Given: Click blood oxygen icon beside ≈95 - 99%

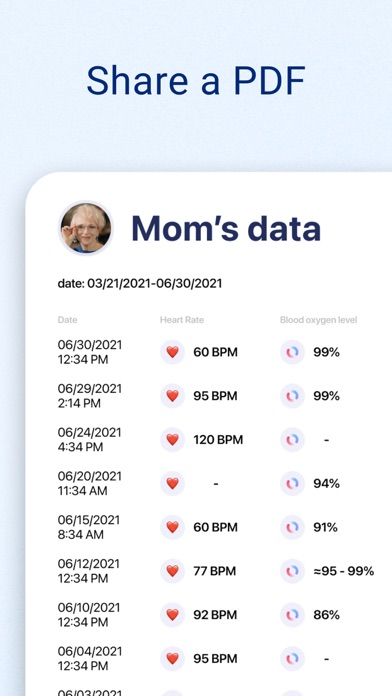Looking at the screenshot, I should [292, 571].
